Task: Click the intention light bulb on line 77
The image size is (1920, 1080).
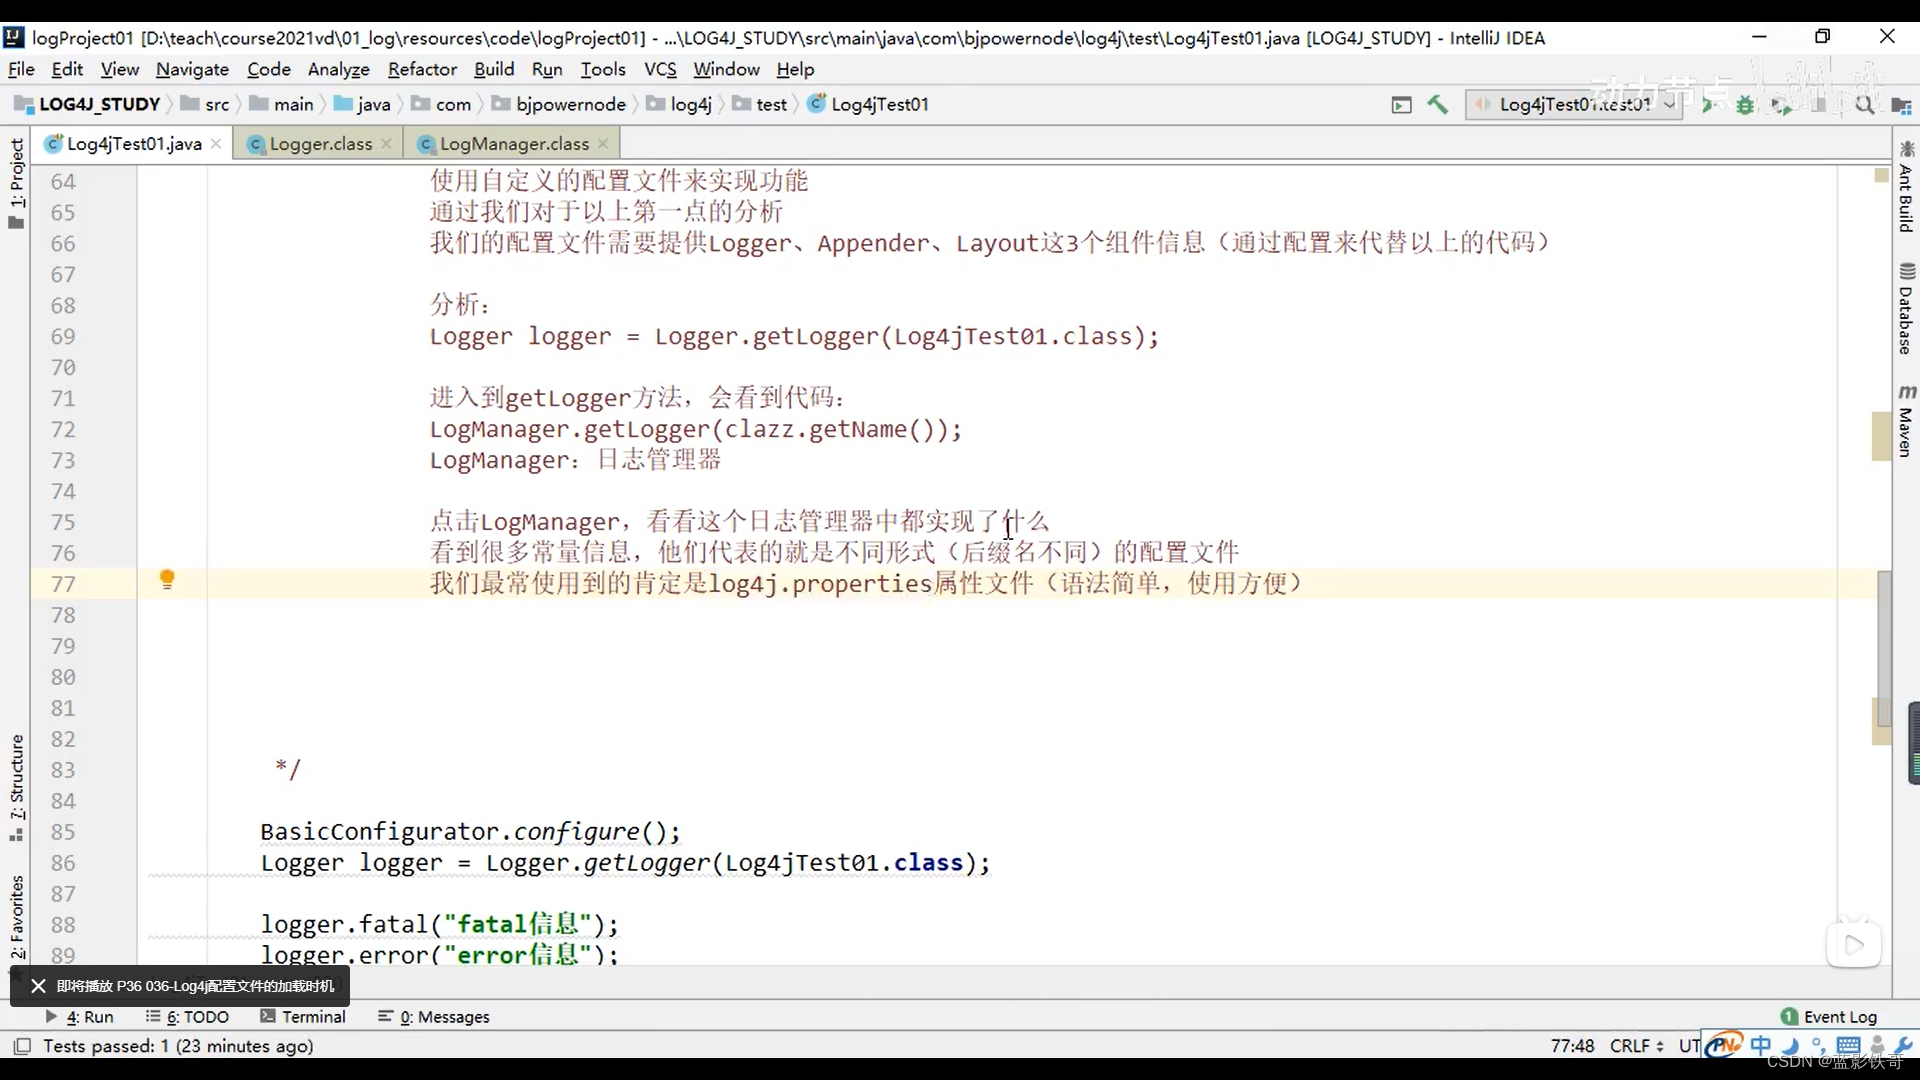Action: (167, 580)
